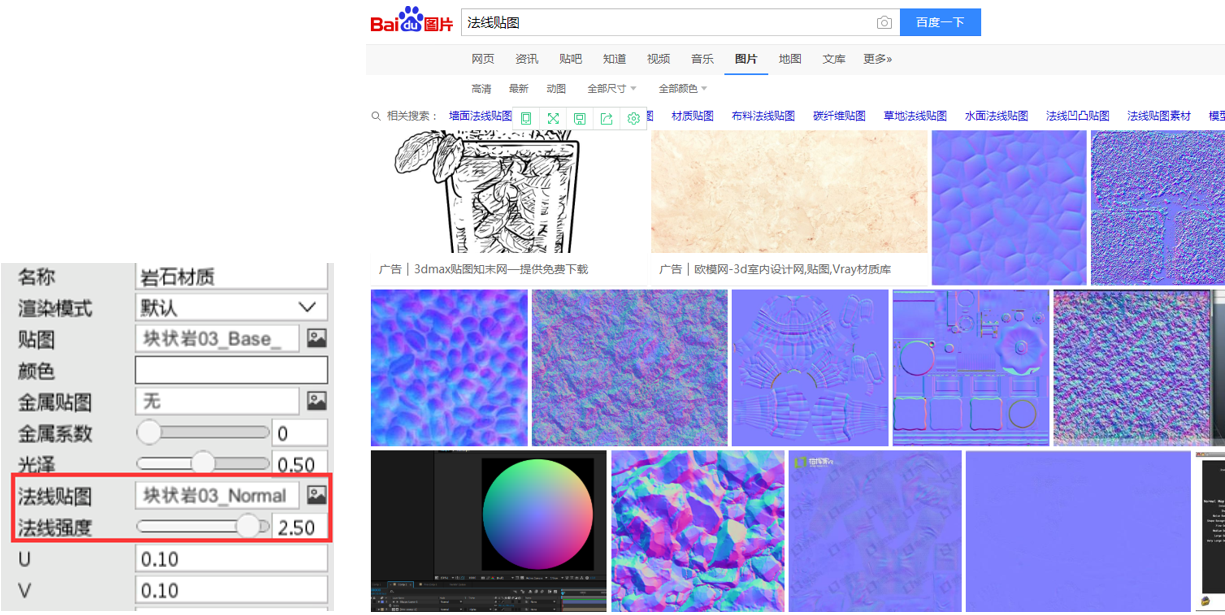Open the beige marble texture ad thumbnail
The width and height of the screenshot is (1225, 615).
point(789,191)
